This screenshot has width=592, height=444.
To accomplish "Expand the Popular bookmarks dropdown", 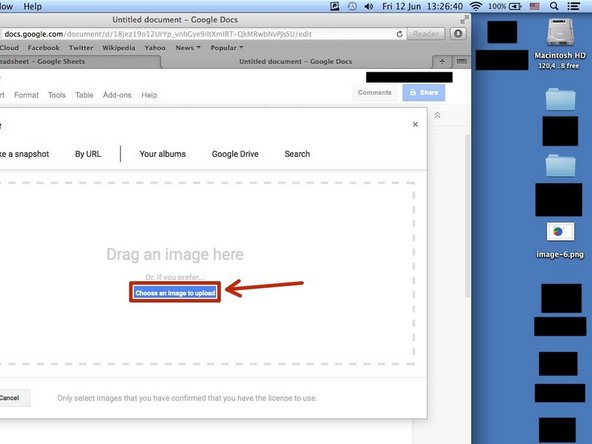I will click(227, 48).
